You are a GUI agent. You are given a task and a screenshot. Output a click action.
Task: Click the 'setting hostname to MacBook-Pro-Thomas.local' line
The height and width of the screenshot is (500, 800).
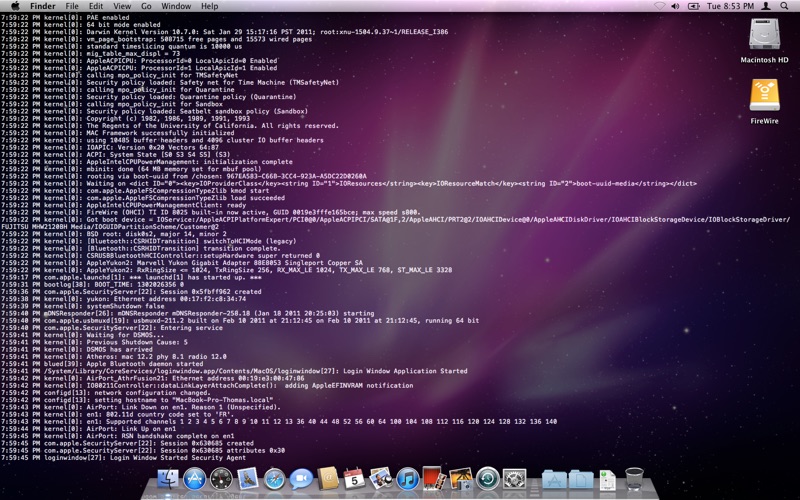(137, 400)
